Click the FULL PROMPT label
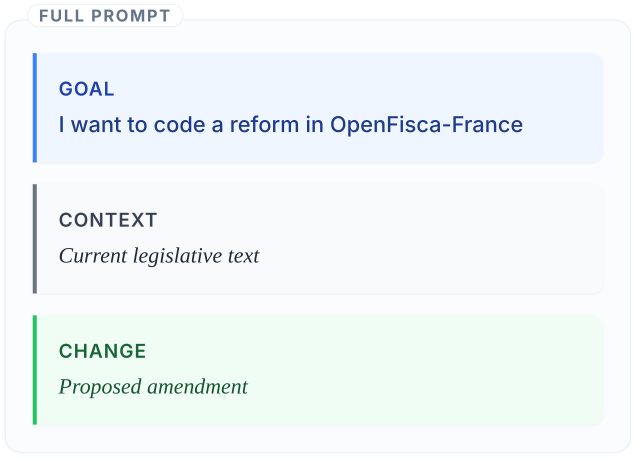 tap(104, 16)
